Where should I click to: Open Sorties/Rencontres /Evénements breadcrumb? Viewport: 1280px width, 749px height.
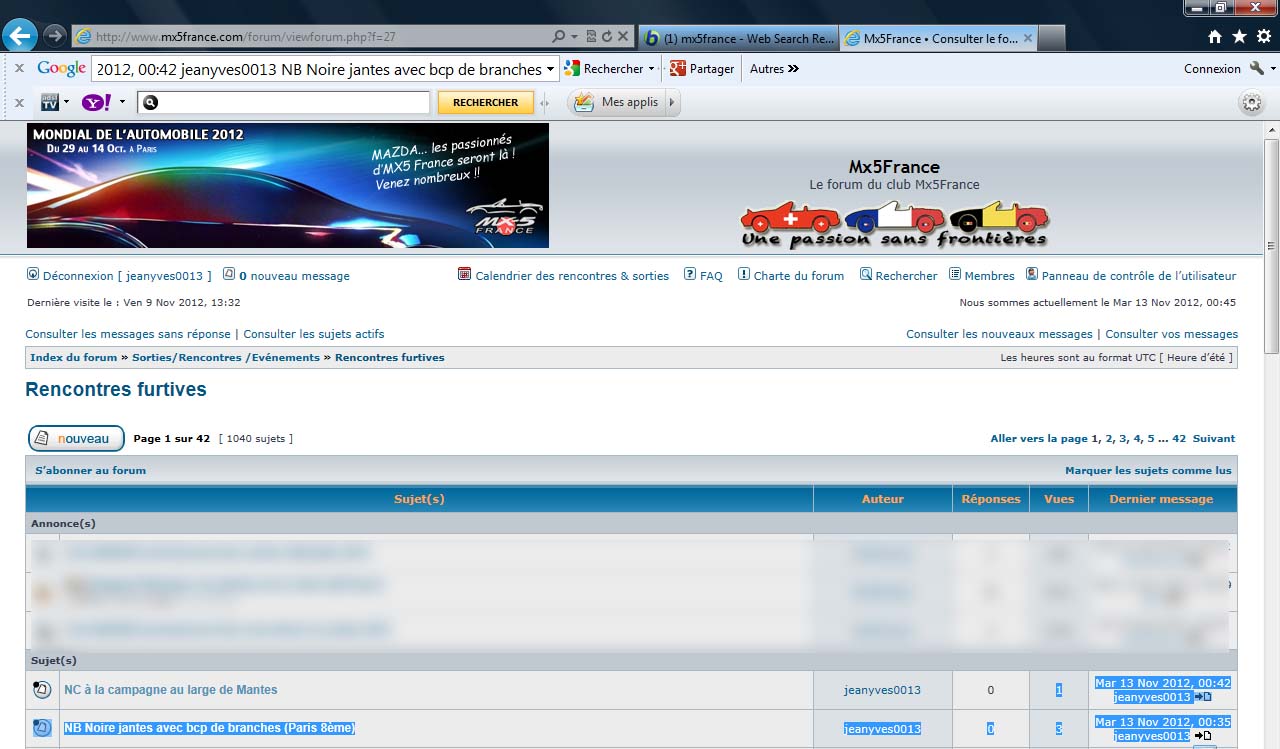[x=226, y=357]
